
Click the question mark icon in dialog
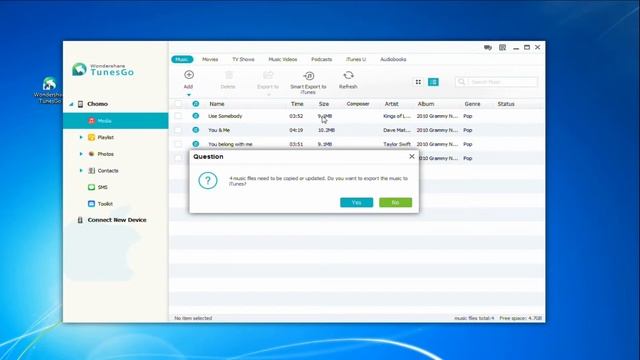208,180
